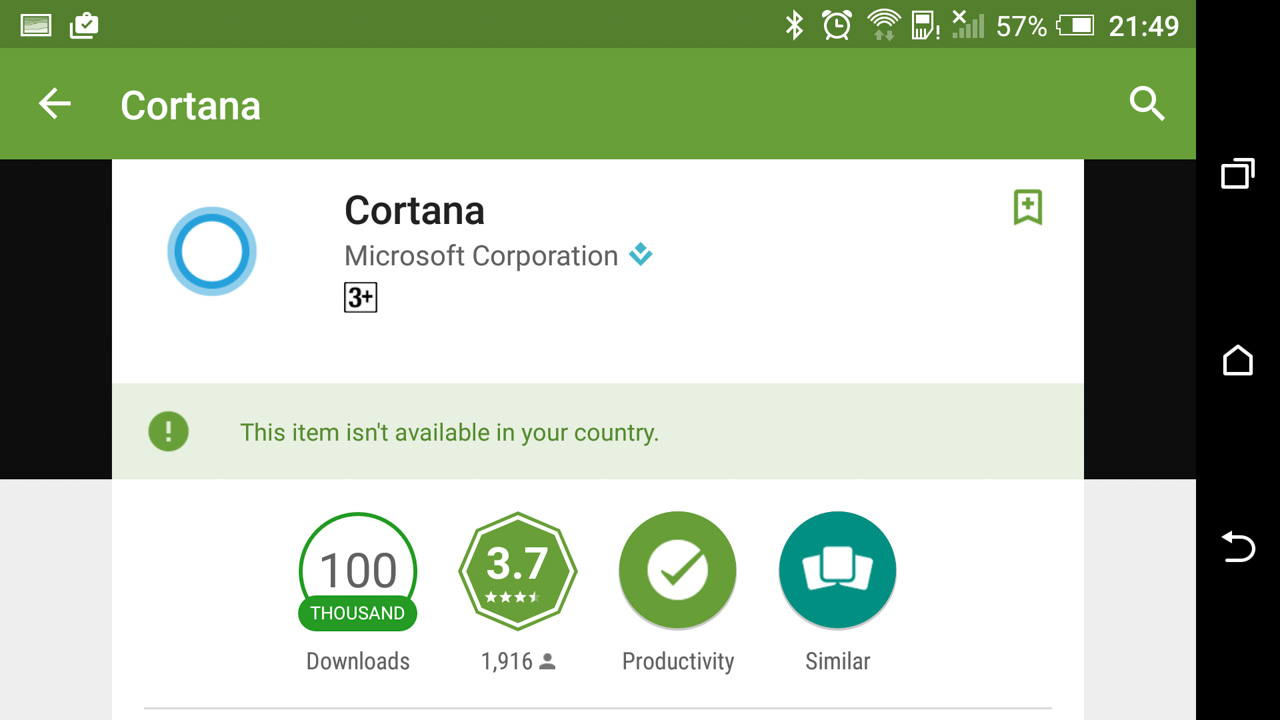Add Cortana to wishlist
This screenshot has width=1280, height=720.
click(x=1029, y=207)
